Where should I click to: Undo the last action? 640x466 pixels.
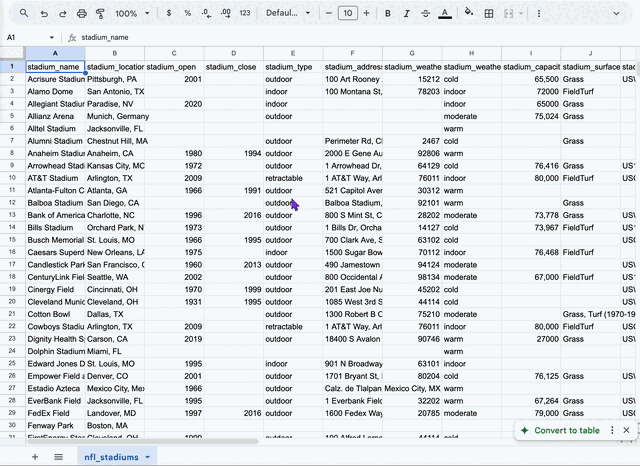pyautogui.click(x=44, y=13)
